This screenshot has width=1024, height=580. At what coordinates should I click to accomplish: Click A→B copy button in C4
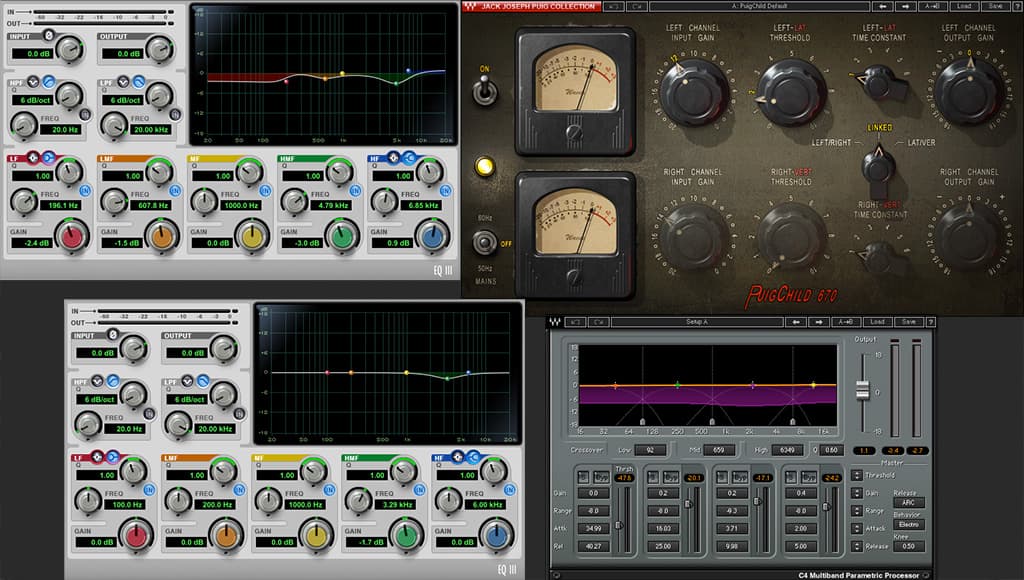click(x=844, y=322)
